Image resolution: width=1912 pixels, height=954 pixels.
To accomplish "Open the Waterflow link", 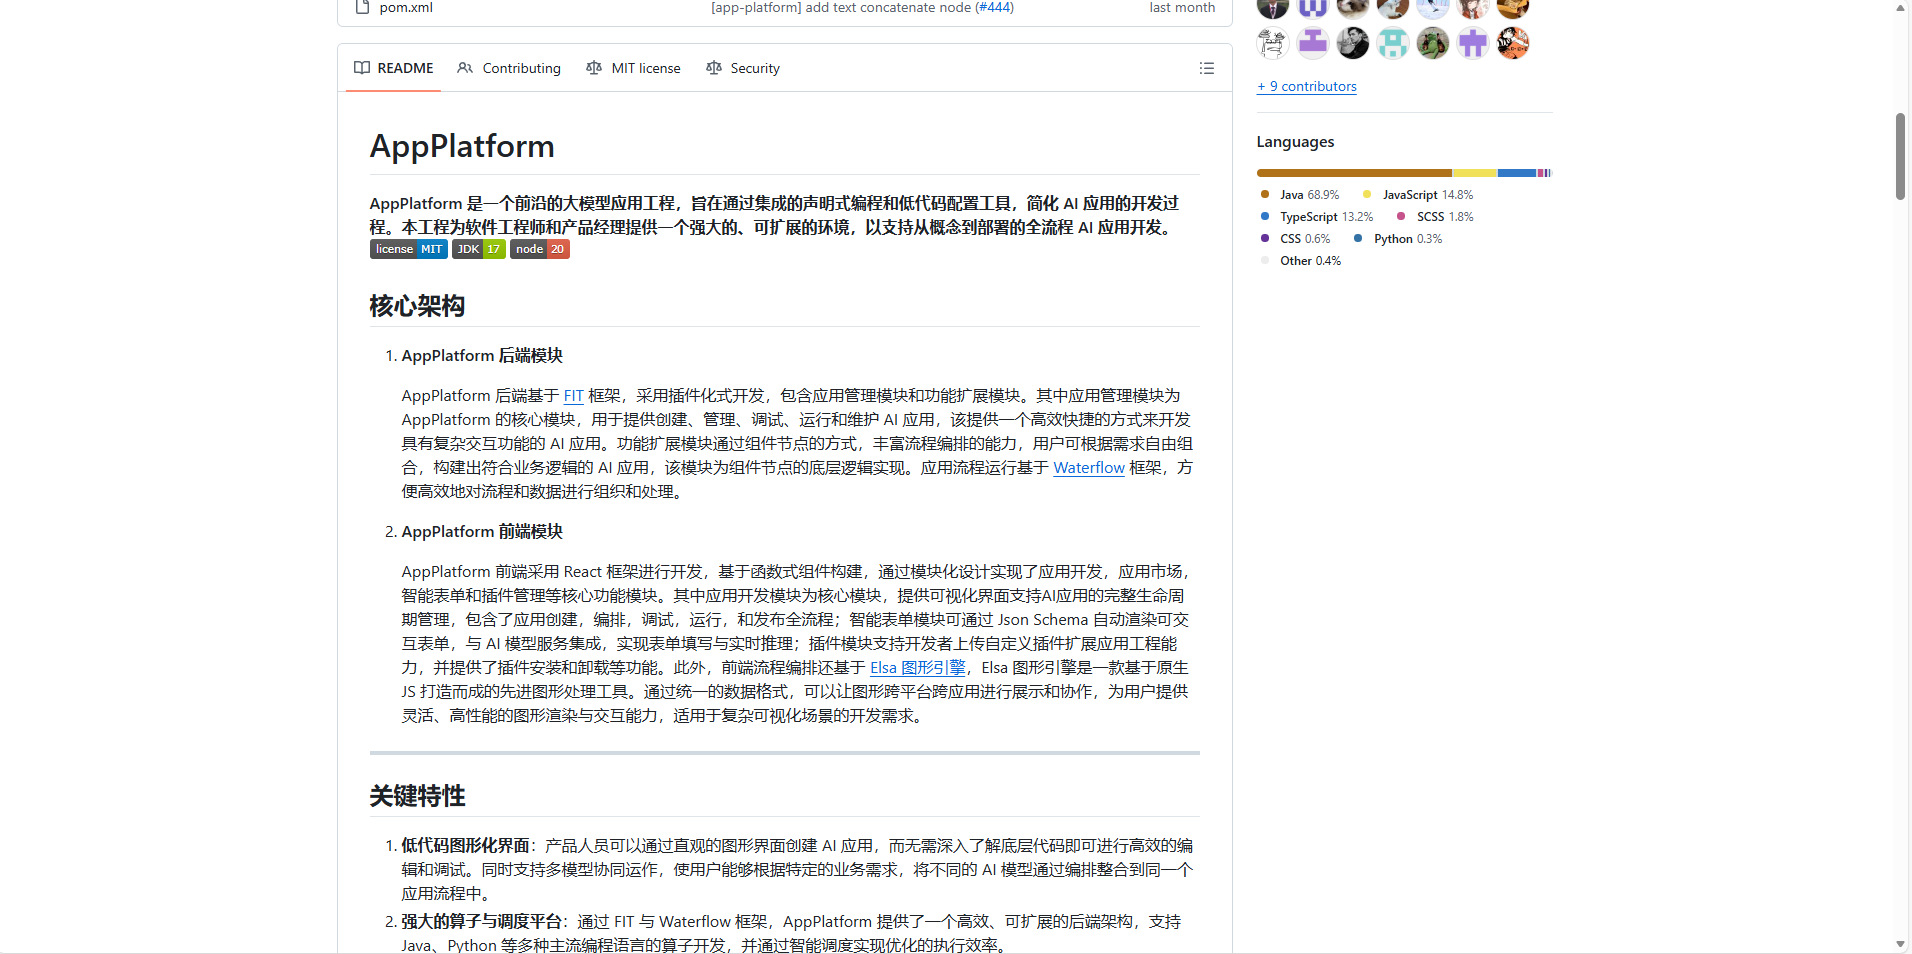I will click(1088, 467).
